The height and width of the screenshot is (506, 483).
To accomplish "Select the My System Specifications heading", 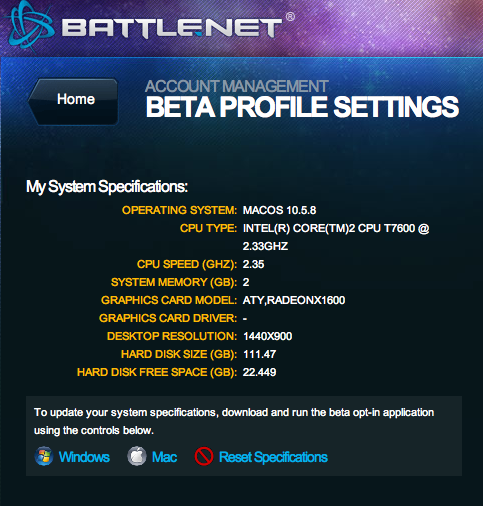I will (x=107, y=186).
